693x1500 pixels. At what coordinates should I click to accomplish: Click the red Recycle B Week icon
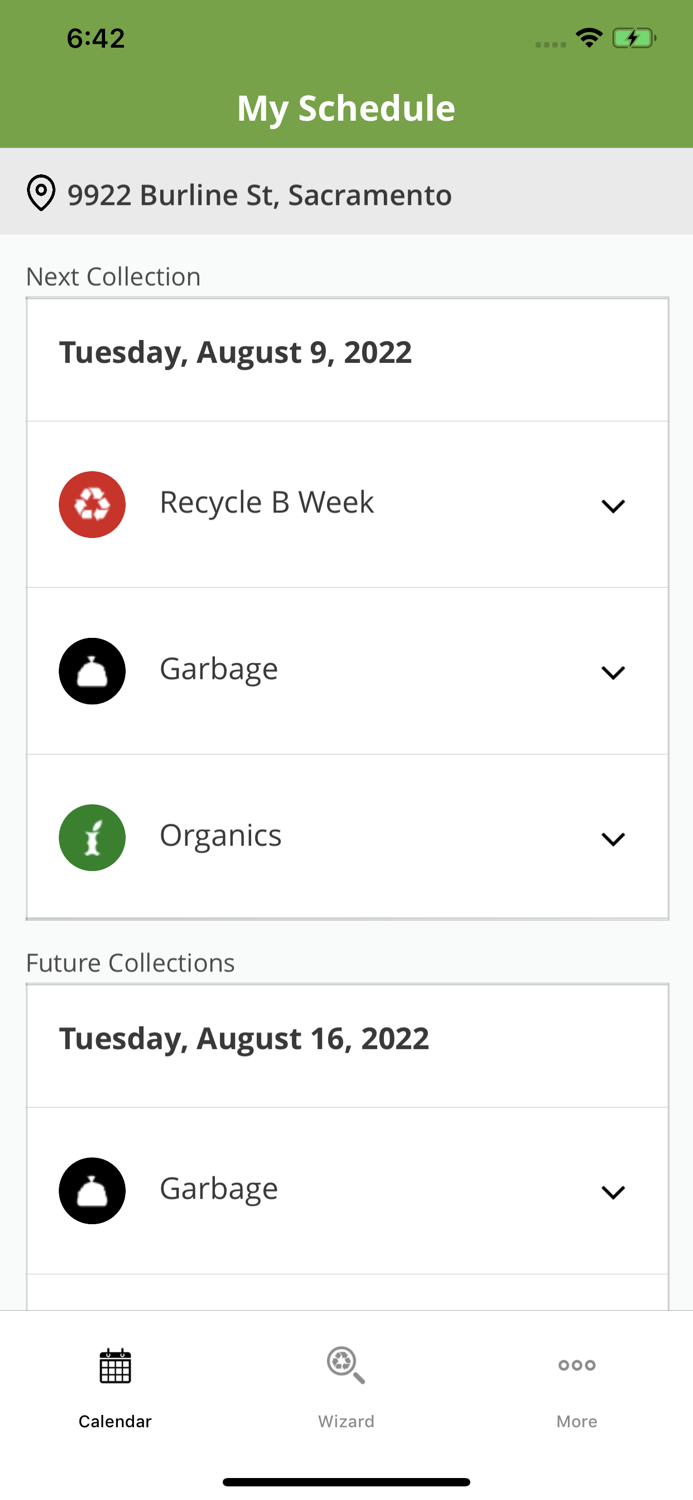[92, 504]
